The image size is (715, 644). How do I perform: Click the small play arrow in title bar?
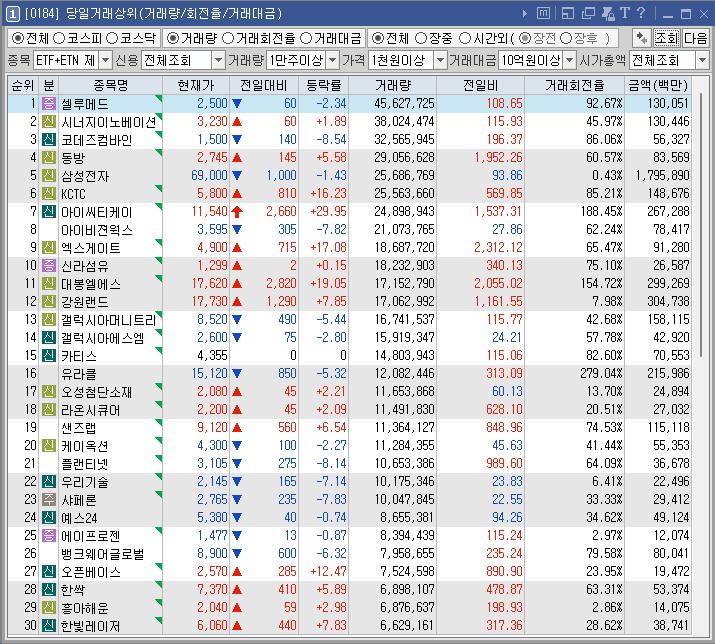[525, 14]
